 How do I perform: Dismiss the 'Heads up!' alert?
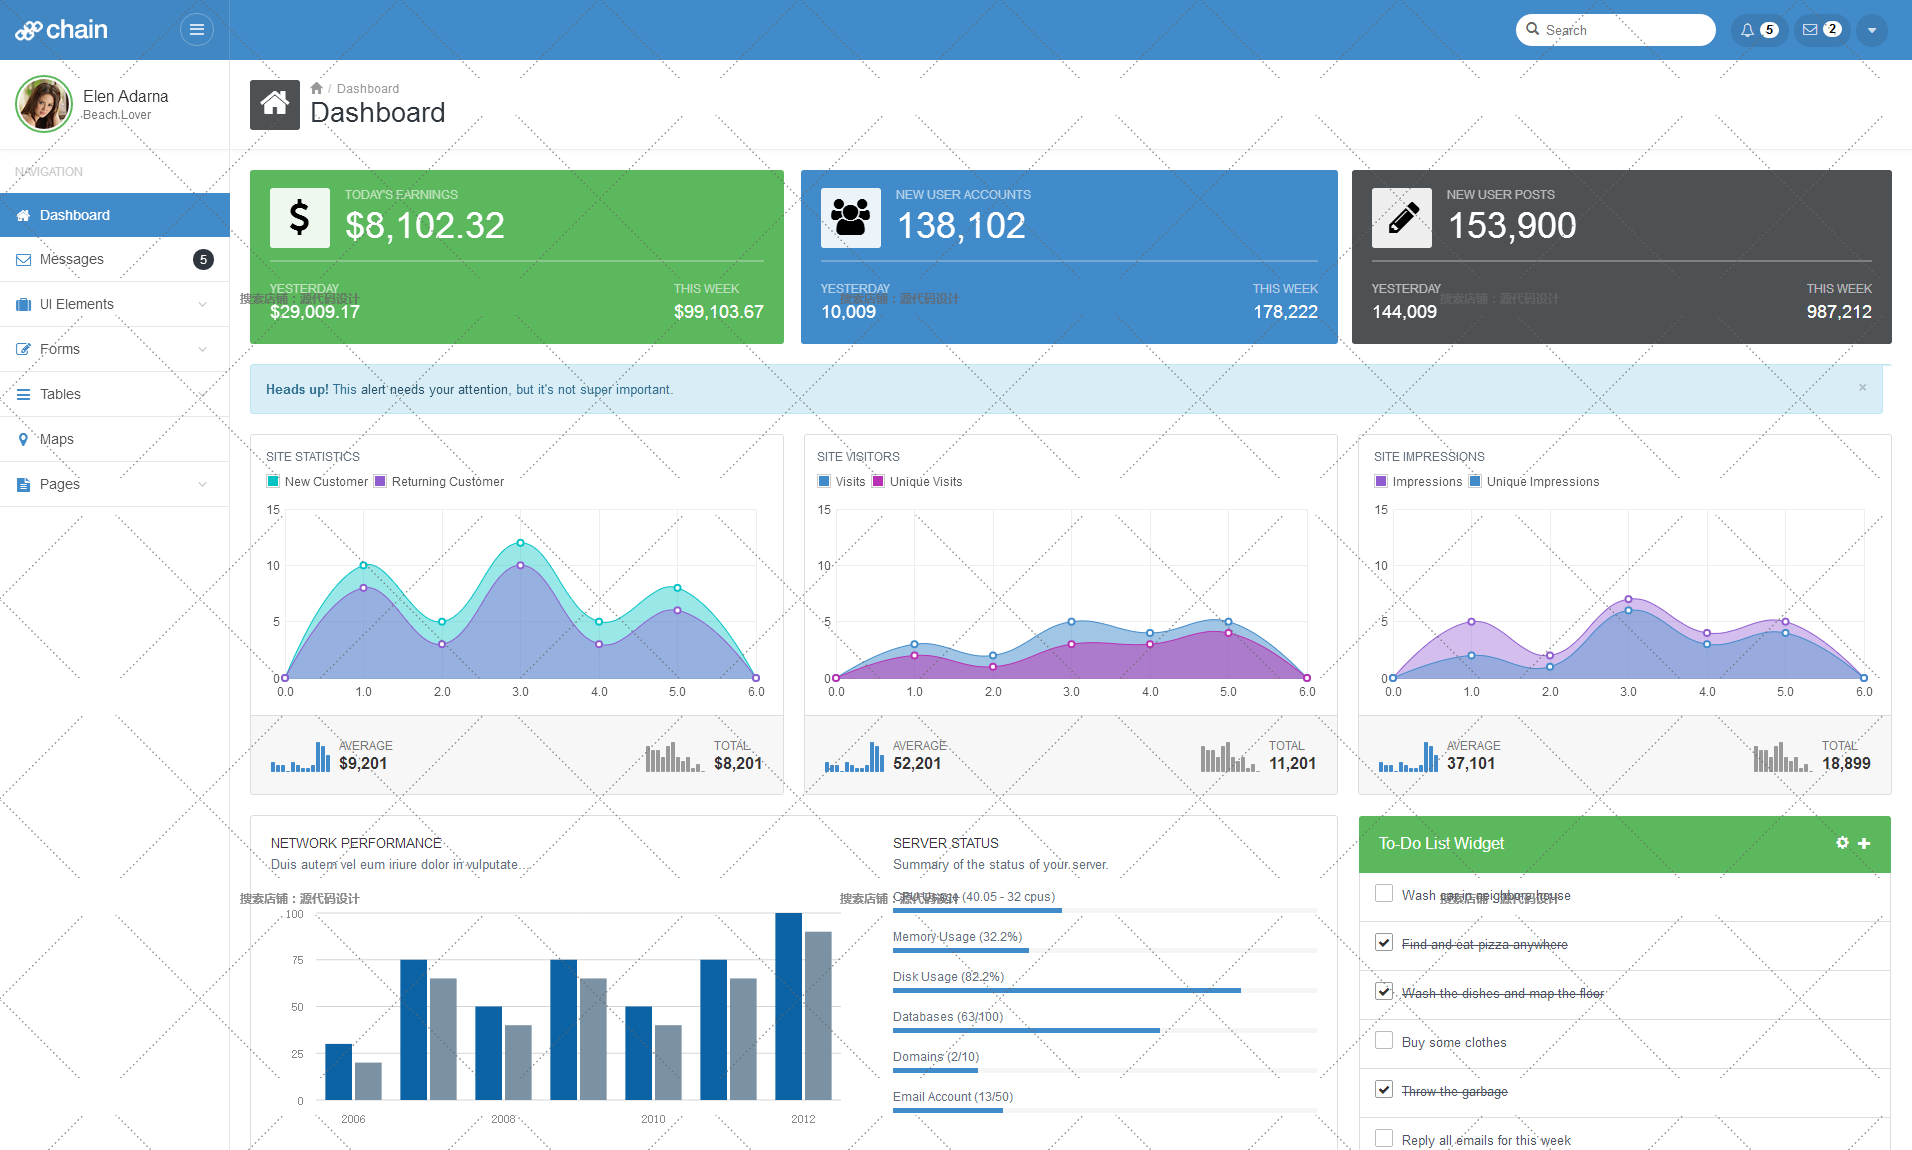coord(1862,388)
